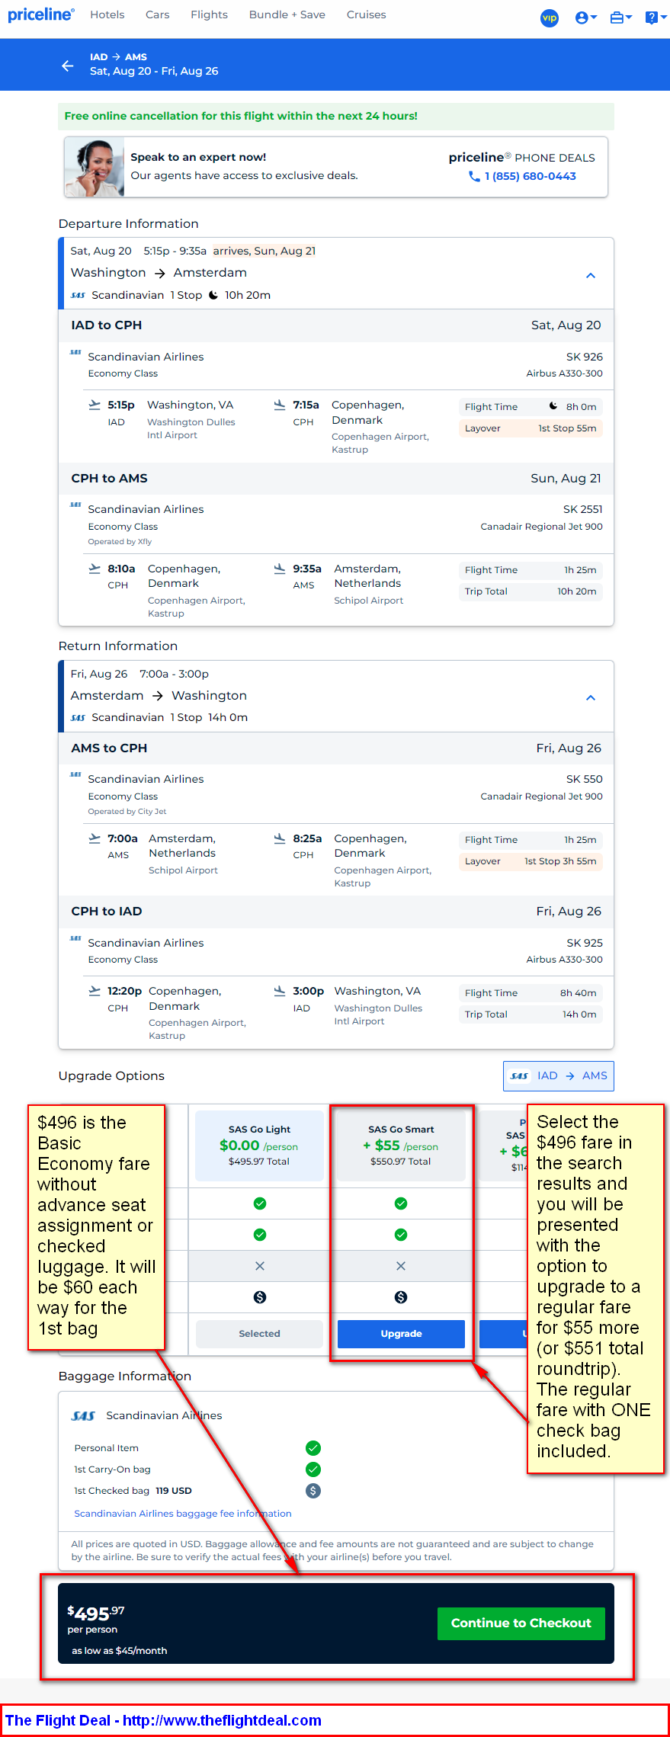This screenshot has width=670, height=1737.
Task: Click green check next to Personal Item
Action: 313,1448
